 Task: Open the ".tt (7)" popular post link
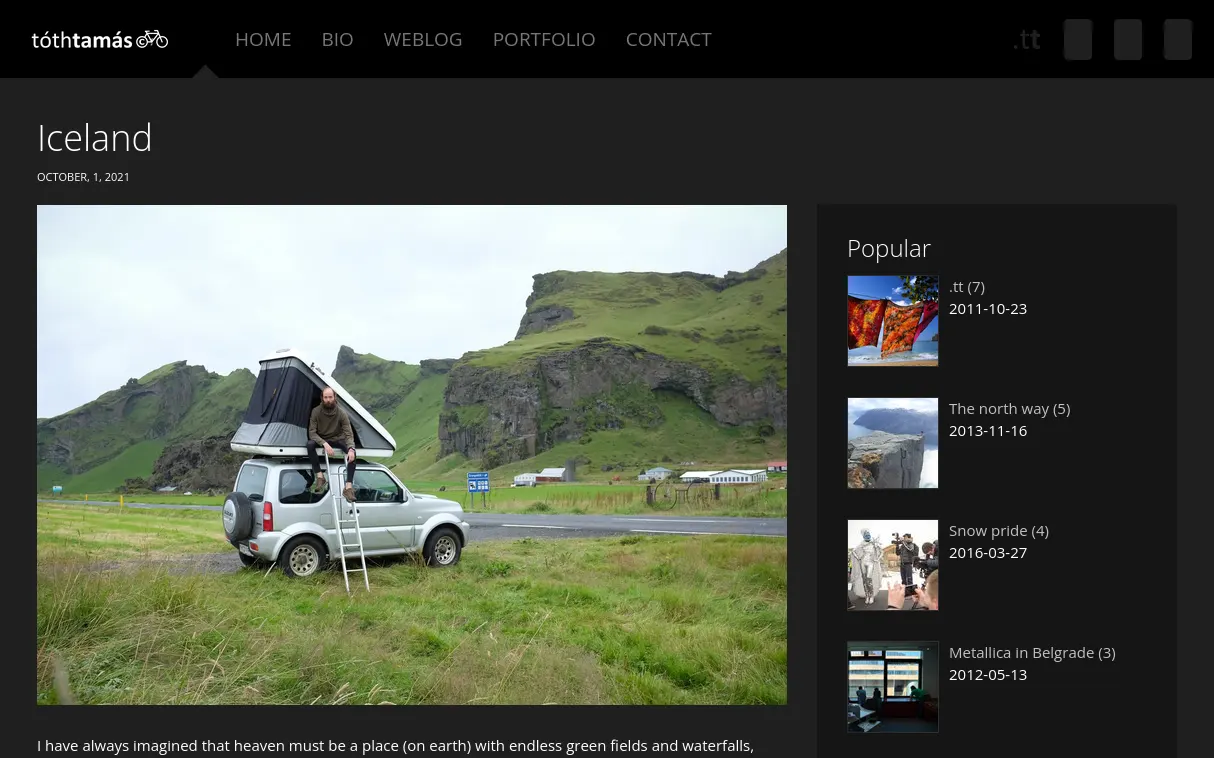tap(967, 287)
